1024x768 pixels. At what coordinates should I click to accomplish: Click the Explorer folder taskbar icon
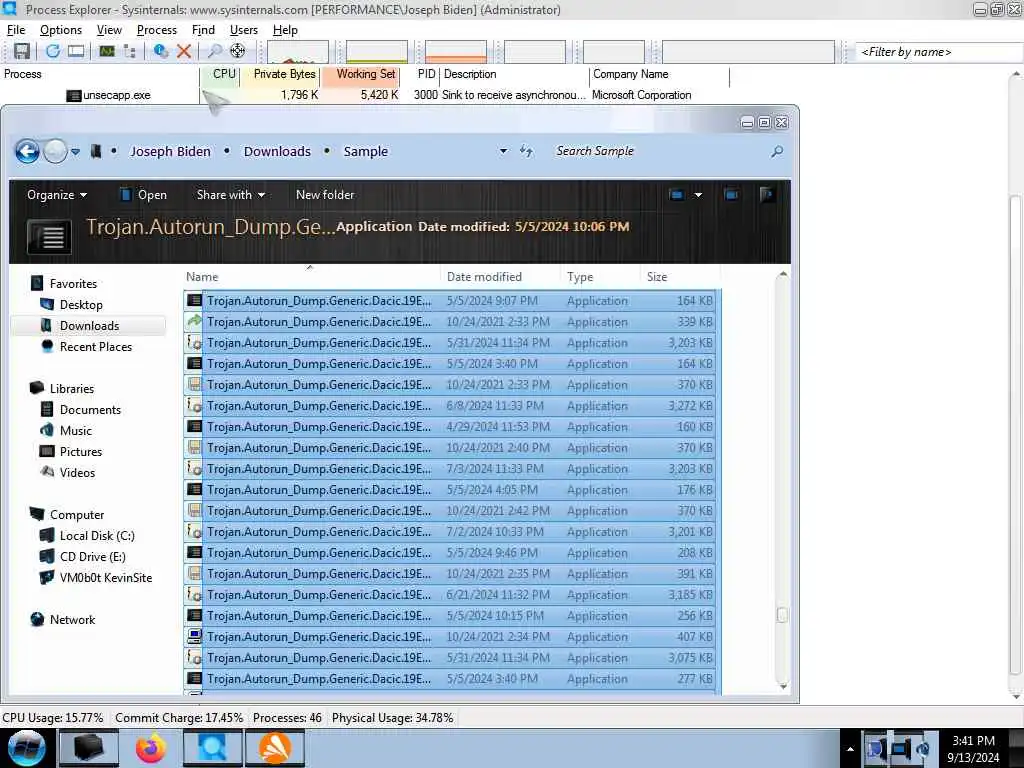click(89, 748)
